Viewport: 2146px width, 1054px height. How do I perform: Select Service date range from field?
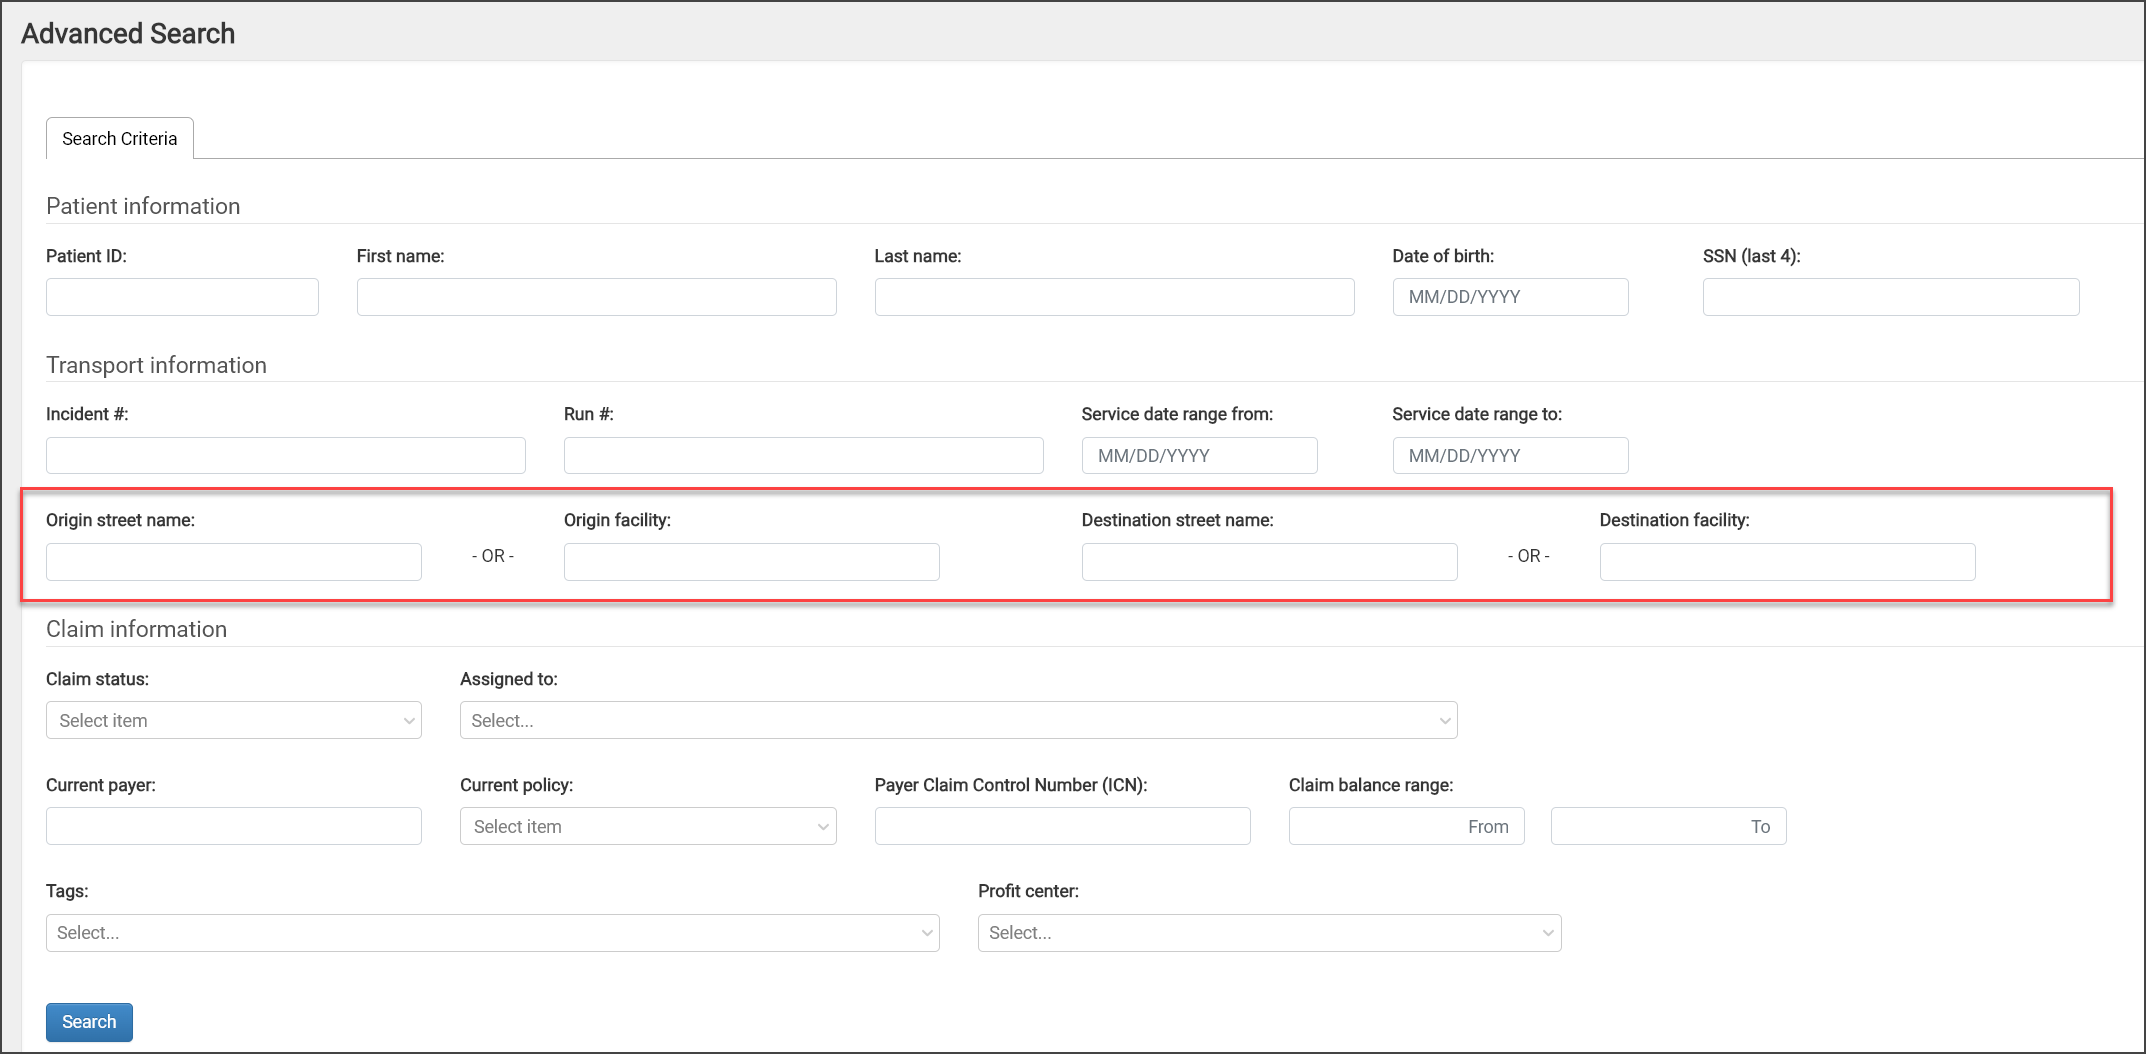[1199, 455]
